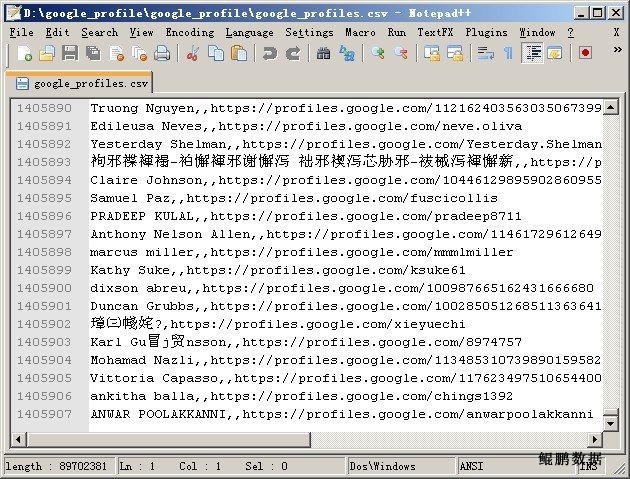The height and width of the screenshot is (479, 630).
Task: Click the Close All documents icon
Action: pyautogui.click(x=139, y=53)
